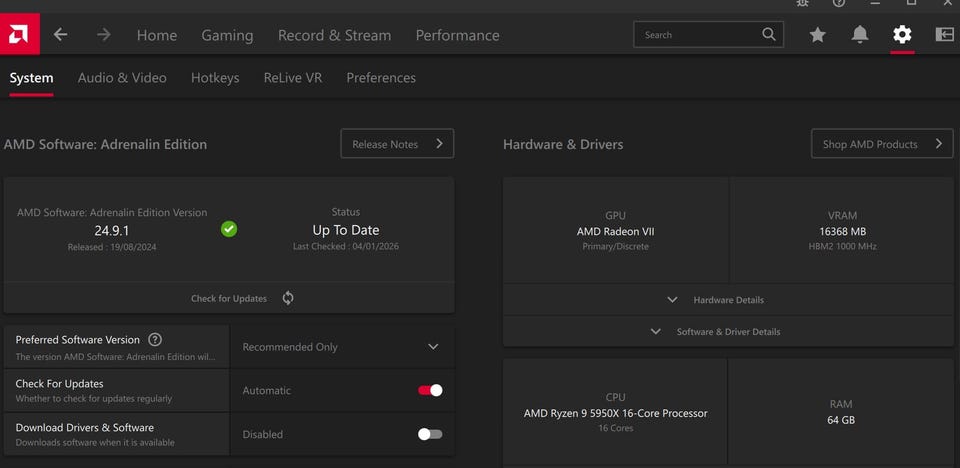The height and width of the screenshot is (468, 960).
Task: Go back with the left arrow
Action: point(61,35)
